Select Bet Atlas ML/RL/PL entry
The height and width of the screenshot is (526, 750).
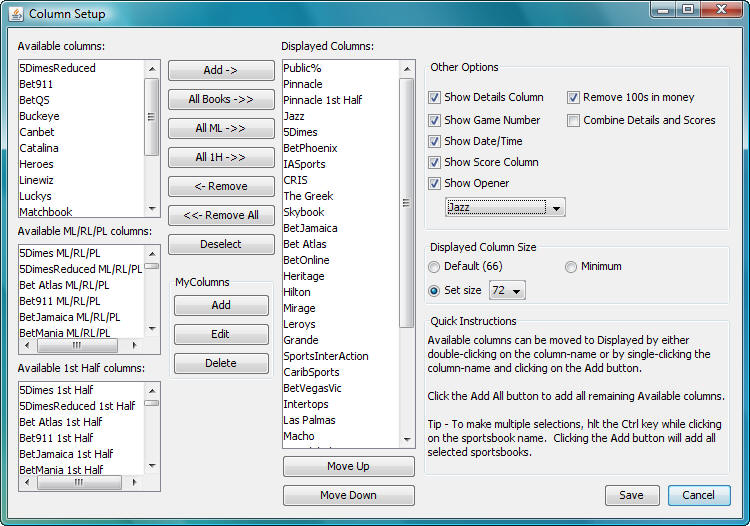81,285
